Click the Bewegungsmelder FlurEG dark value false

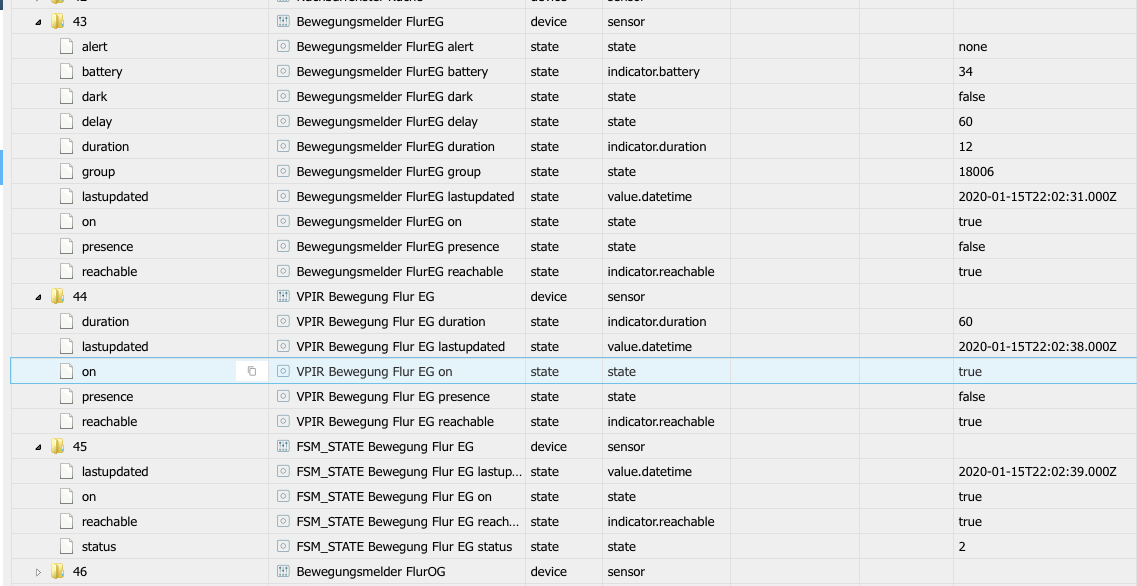(972, 96)
